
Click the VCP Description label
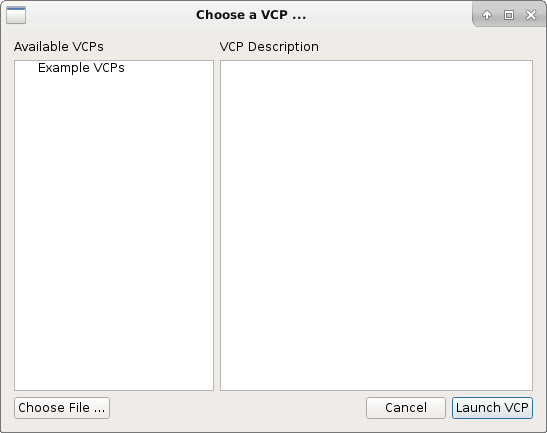tap(269, 47)
